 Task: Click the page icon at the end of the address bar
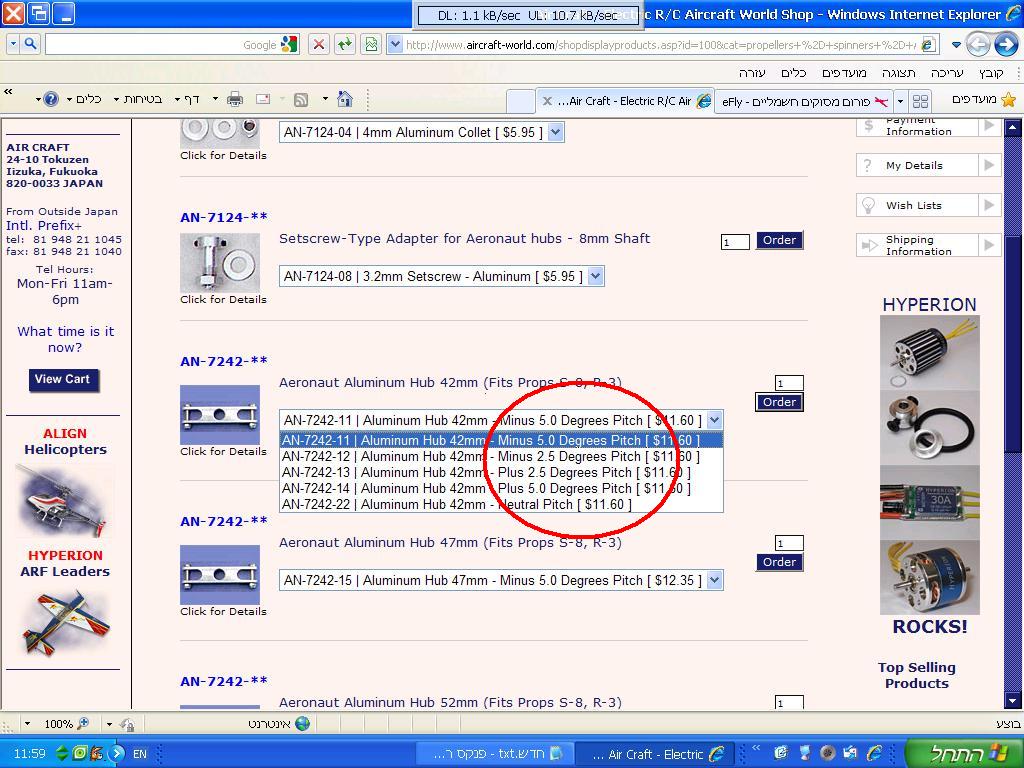tap(927, 44)
